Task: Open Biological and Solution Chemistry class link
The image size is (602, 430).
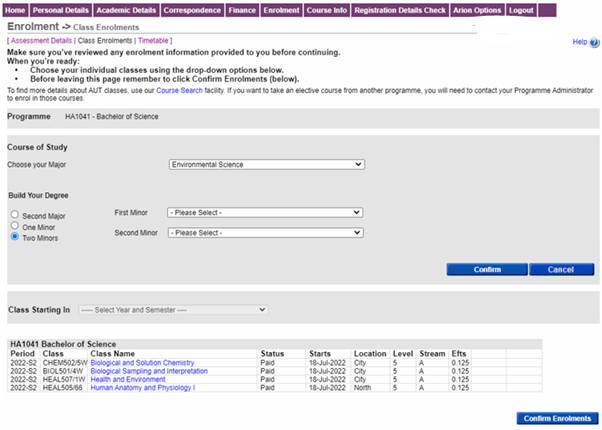Action: point(142,363)
